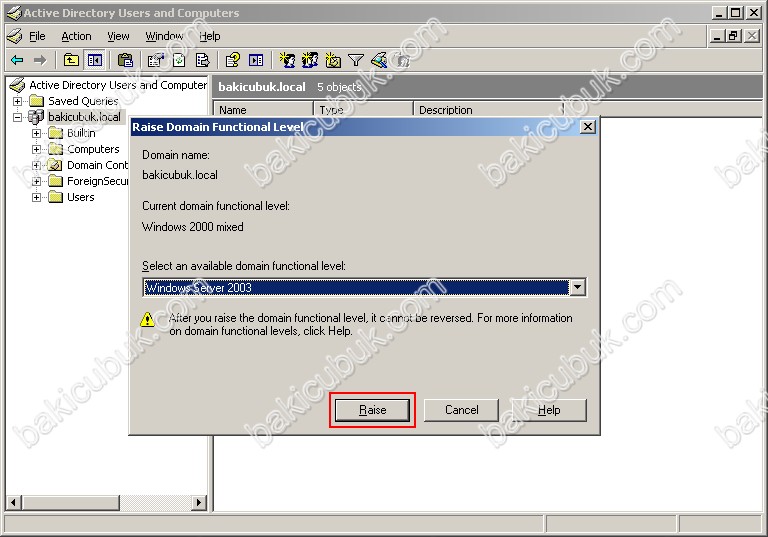Click the Paste clipboard toolbar icon

[125, 60]
